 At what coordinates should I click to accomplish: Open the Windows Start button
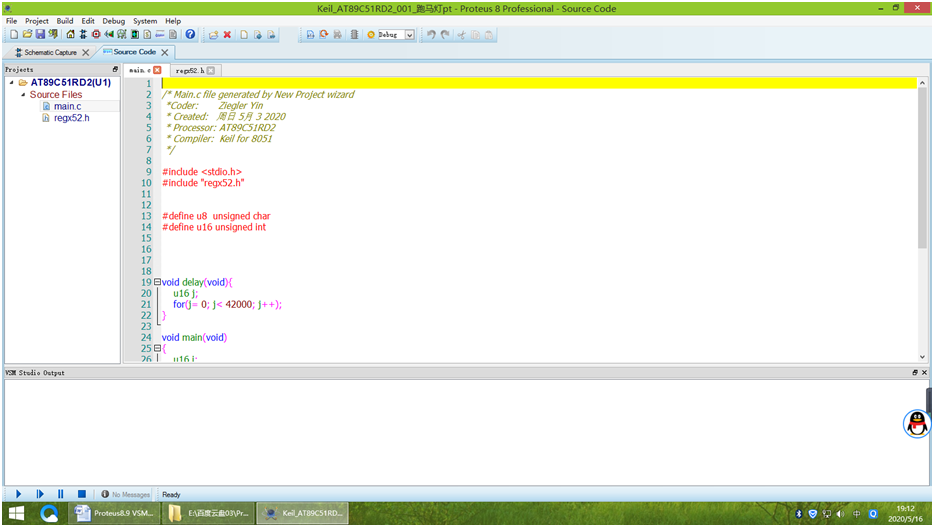(x=16, y=513)
